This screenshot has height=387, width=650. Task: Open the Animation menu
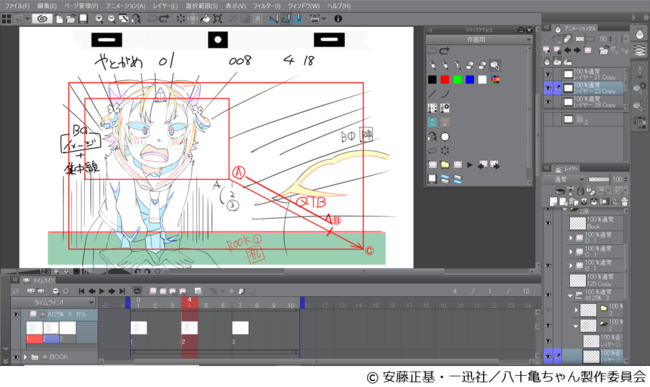pyautogui.click(x=126, y=6)
